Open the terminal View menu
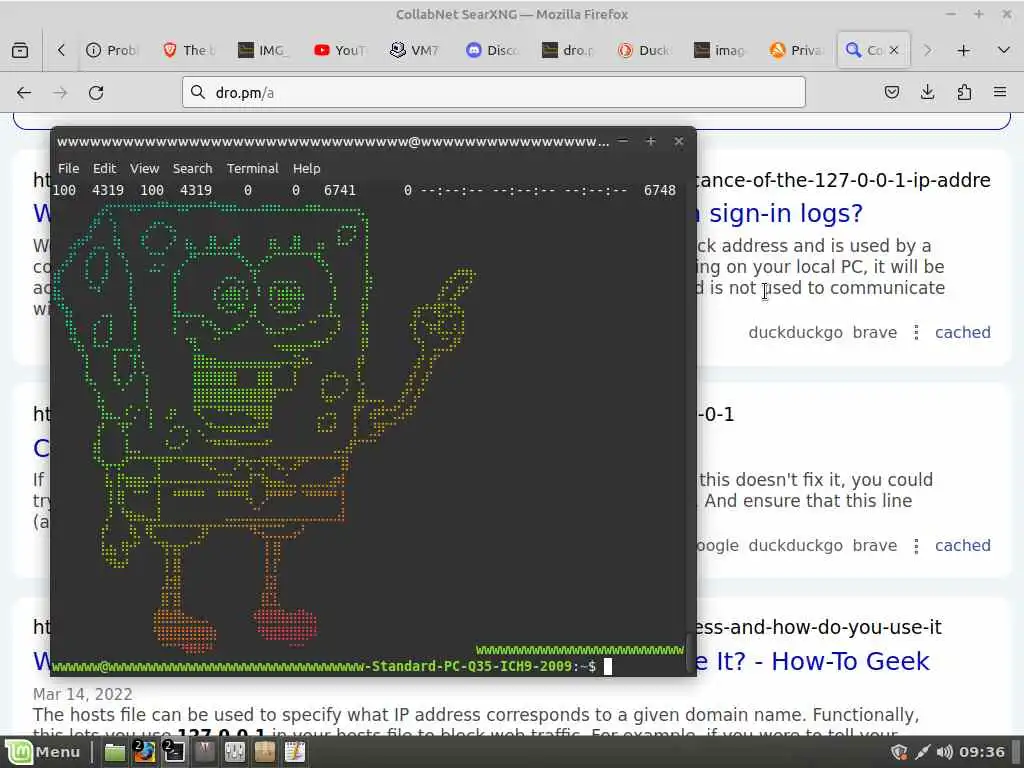The width and height of the screenshot is (1024, 768). pyautogui.click(x=144, y=168)
